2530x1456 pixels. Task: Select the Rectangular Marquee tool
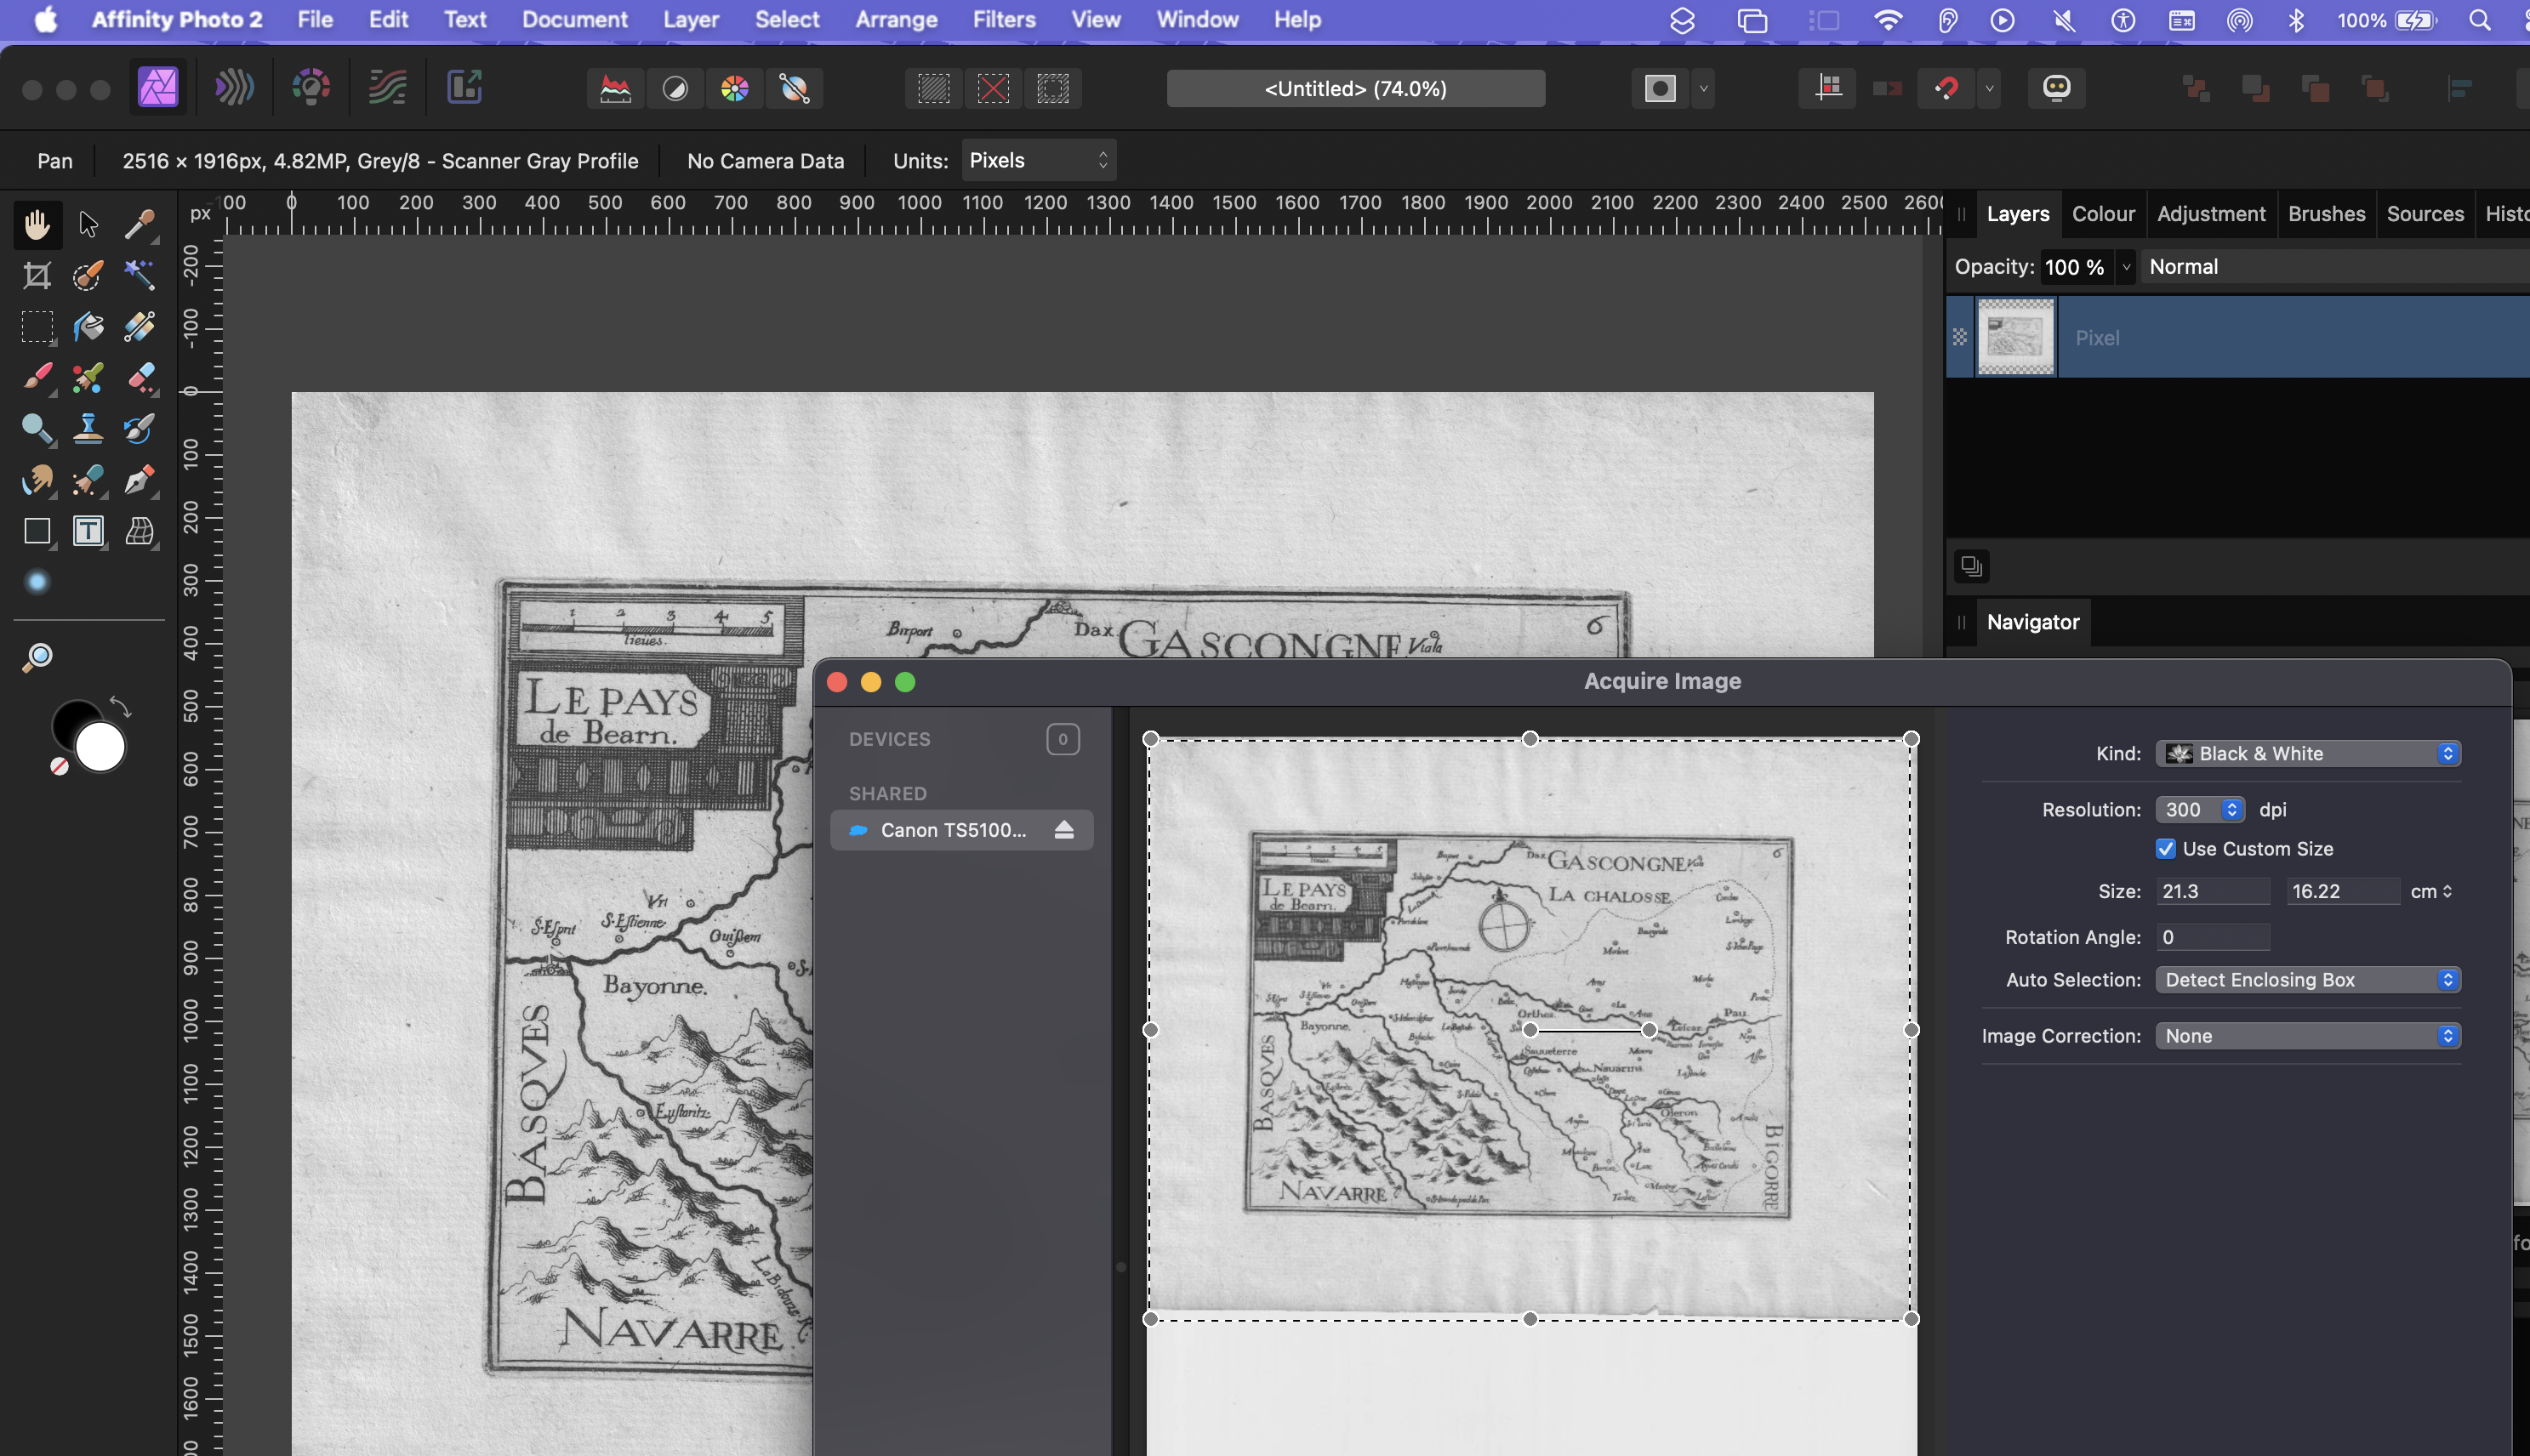pos(37,327)
